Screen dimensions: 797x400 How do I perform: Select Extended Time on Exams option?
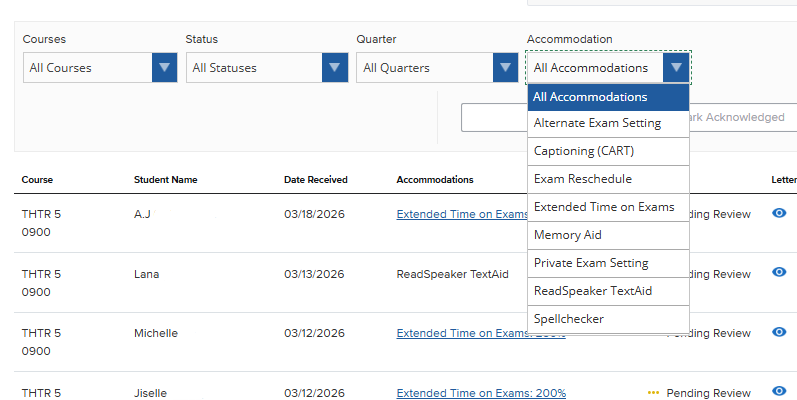click(x=608, y=207)
